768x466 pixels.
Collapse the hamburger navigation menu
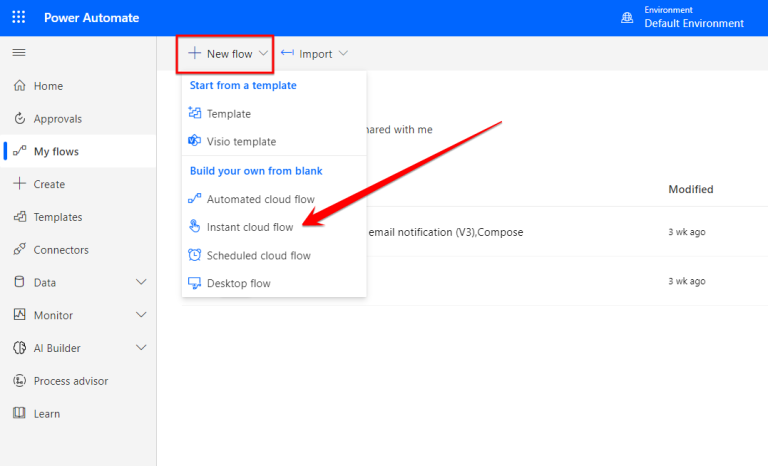pyautogui.click(x=19, y=53)
